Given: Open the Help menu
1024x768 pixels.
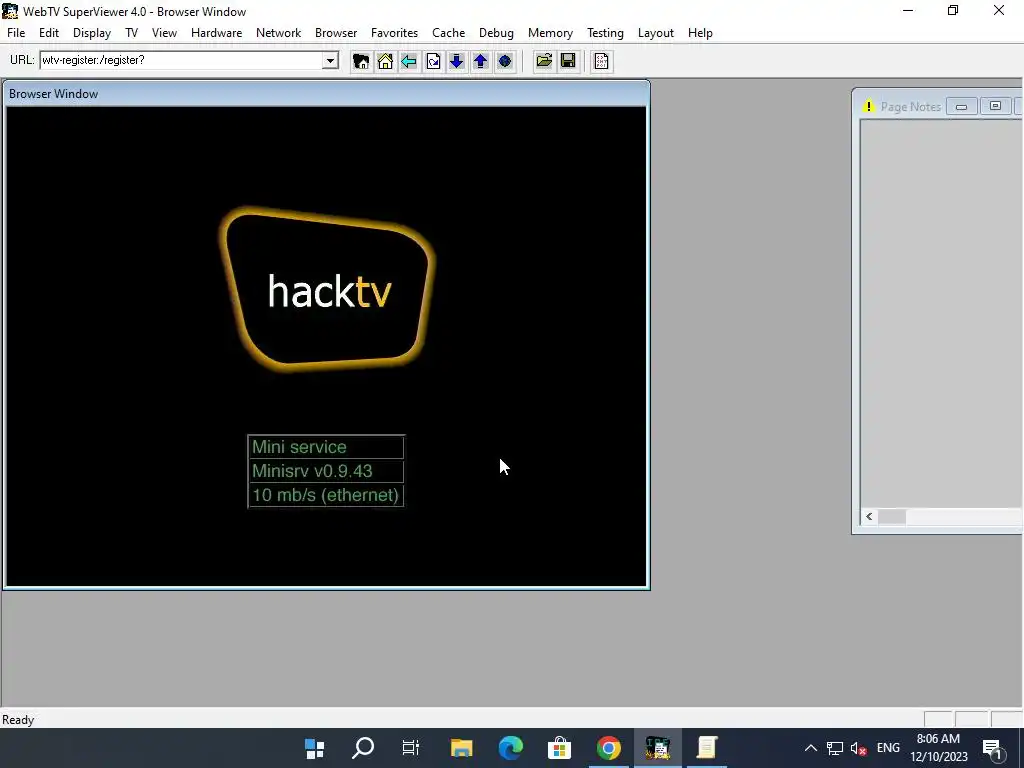Looking at the screenshot, I should [700, 33].
